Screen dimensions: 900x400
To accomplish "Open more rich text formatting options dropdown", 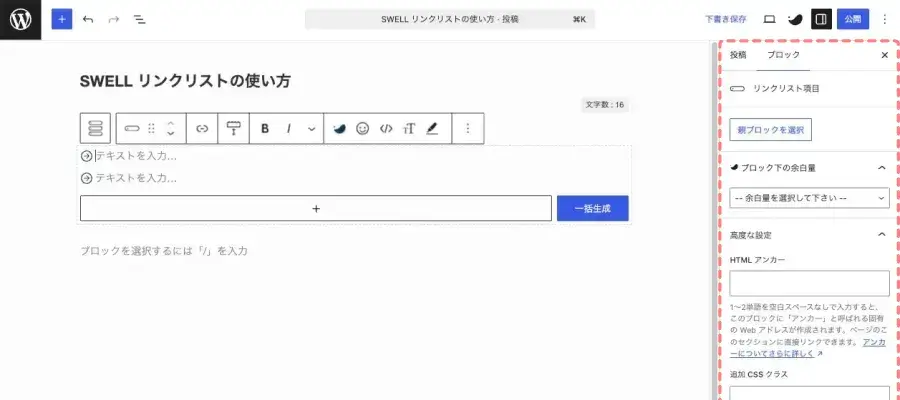I will (x=312, y=129).
